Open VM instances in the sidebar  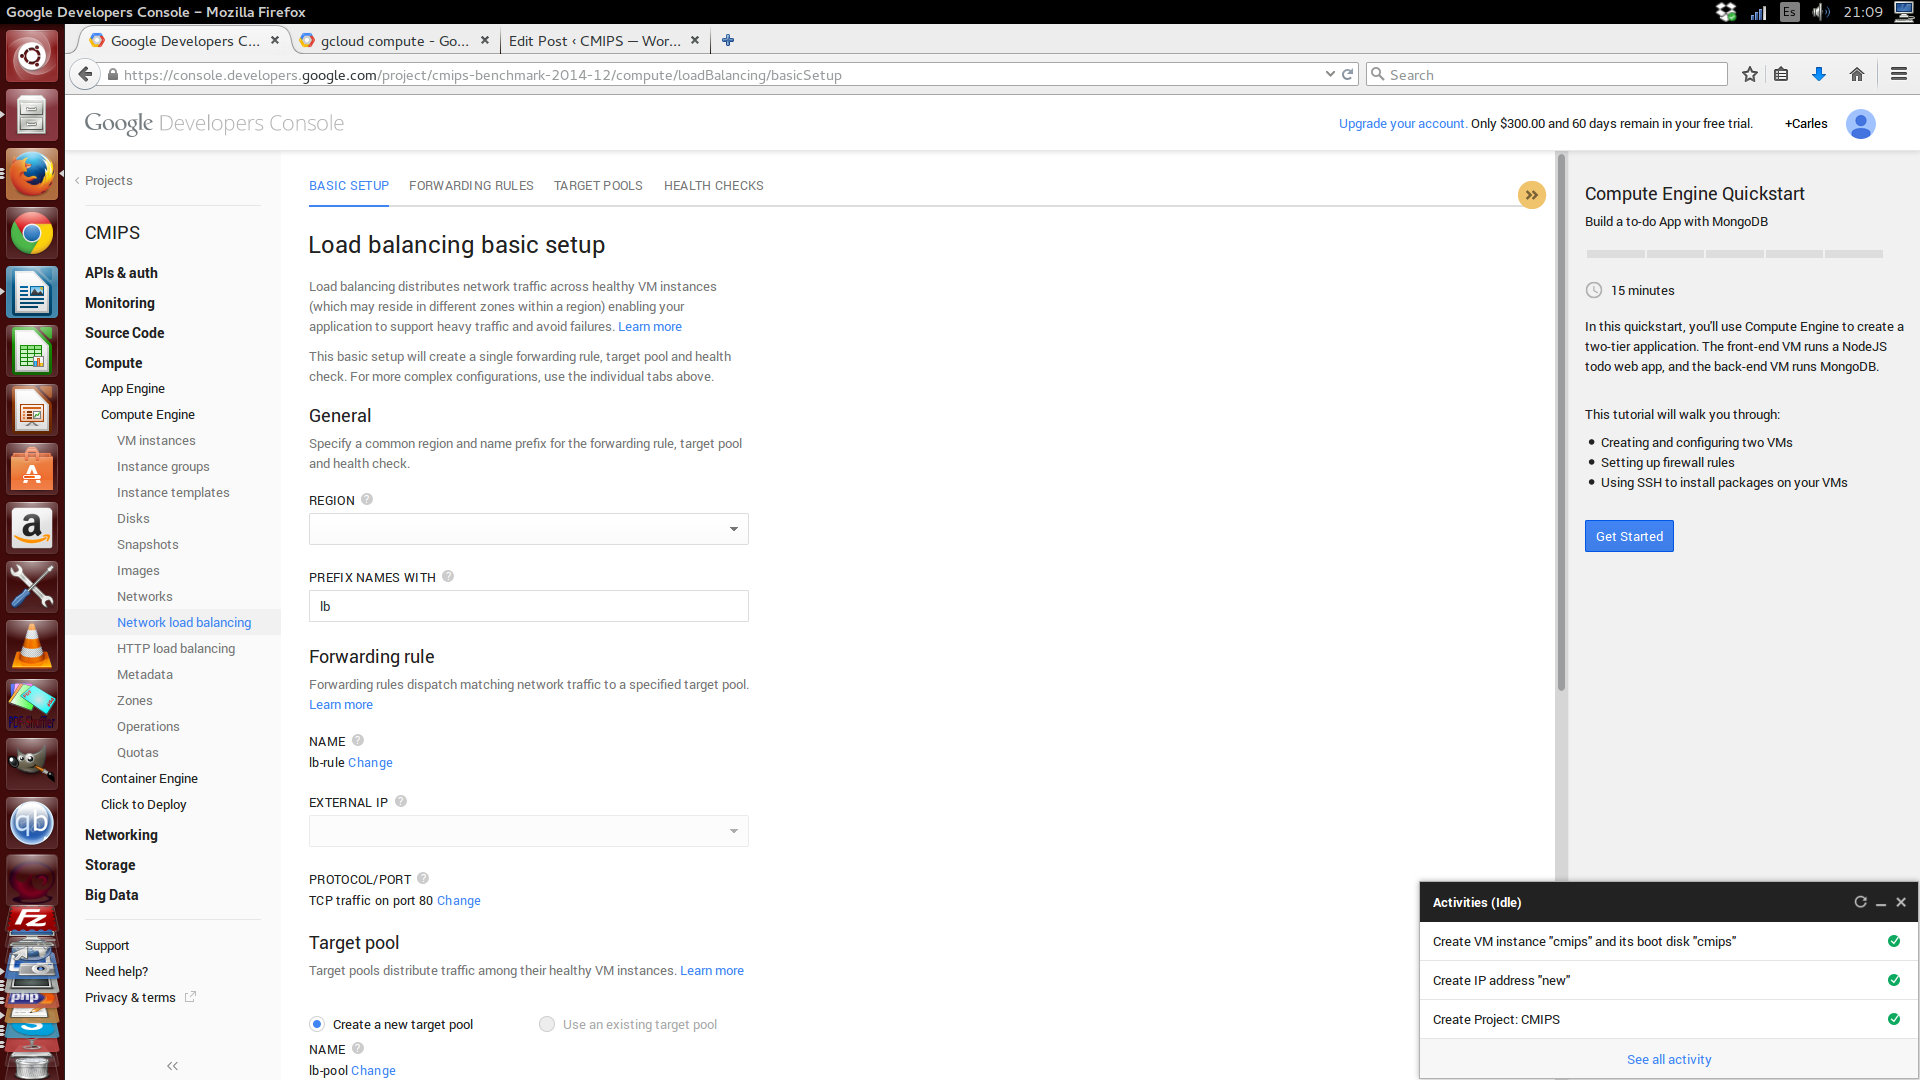[156, 441]
